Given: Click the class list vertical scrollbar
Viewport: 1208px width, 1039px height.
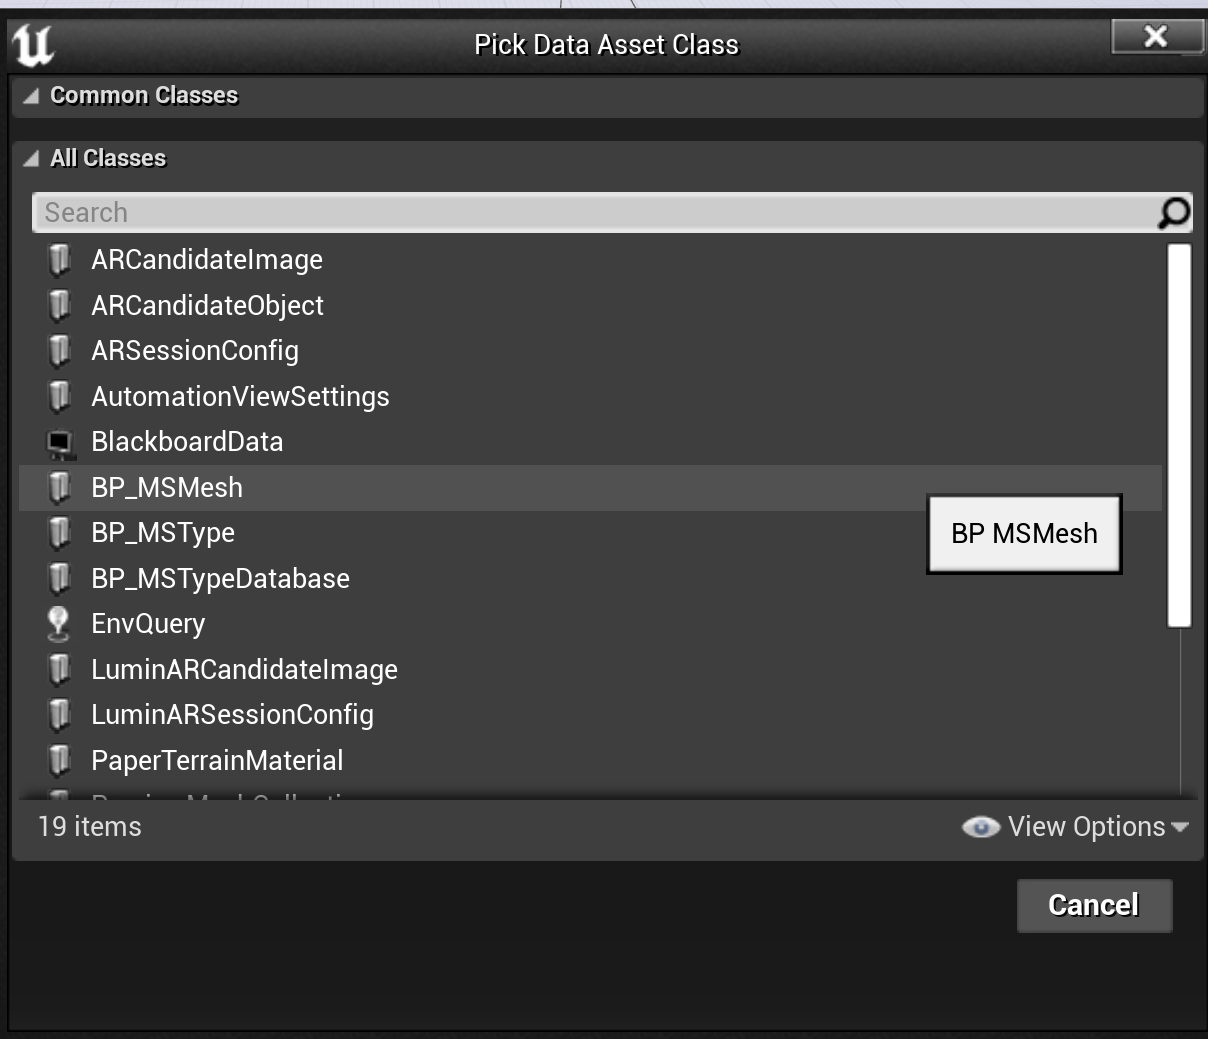Looking at the screenshot, I should (1179, 436).
